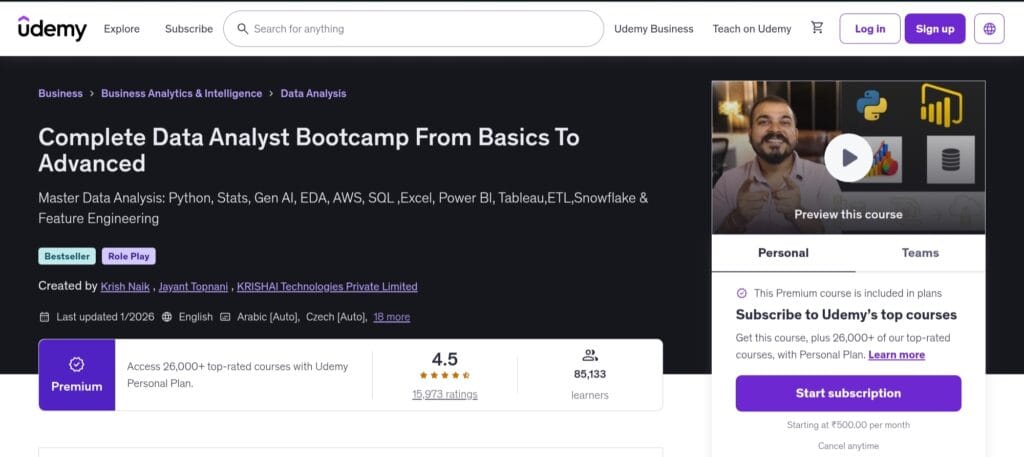
Task: Open the Subscribe menu item
Action: tap(189, 29)
